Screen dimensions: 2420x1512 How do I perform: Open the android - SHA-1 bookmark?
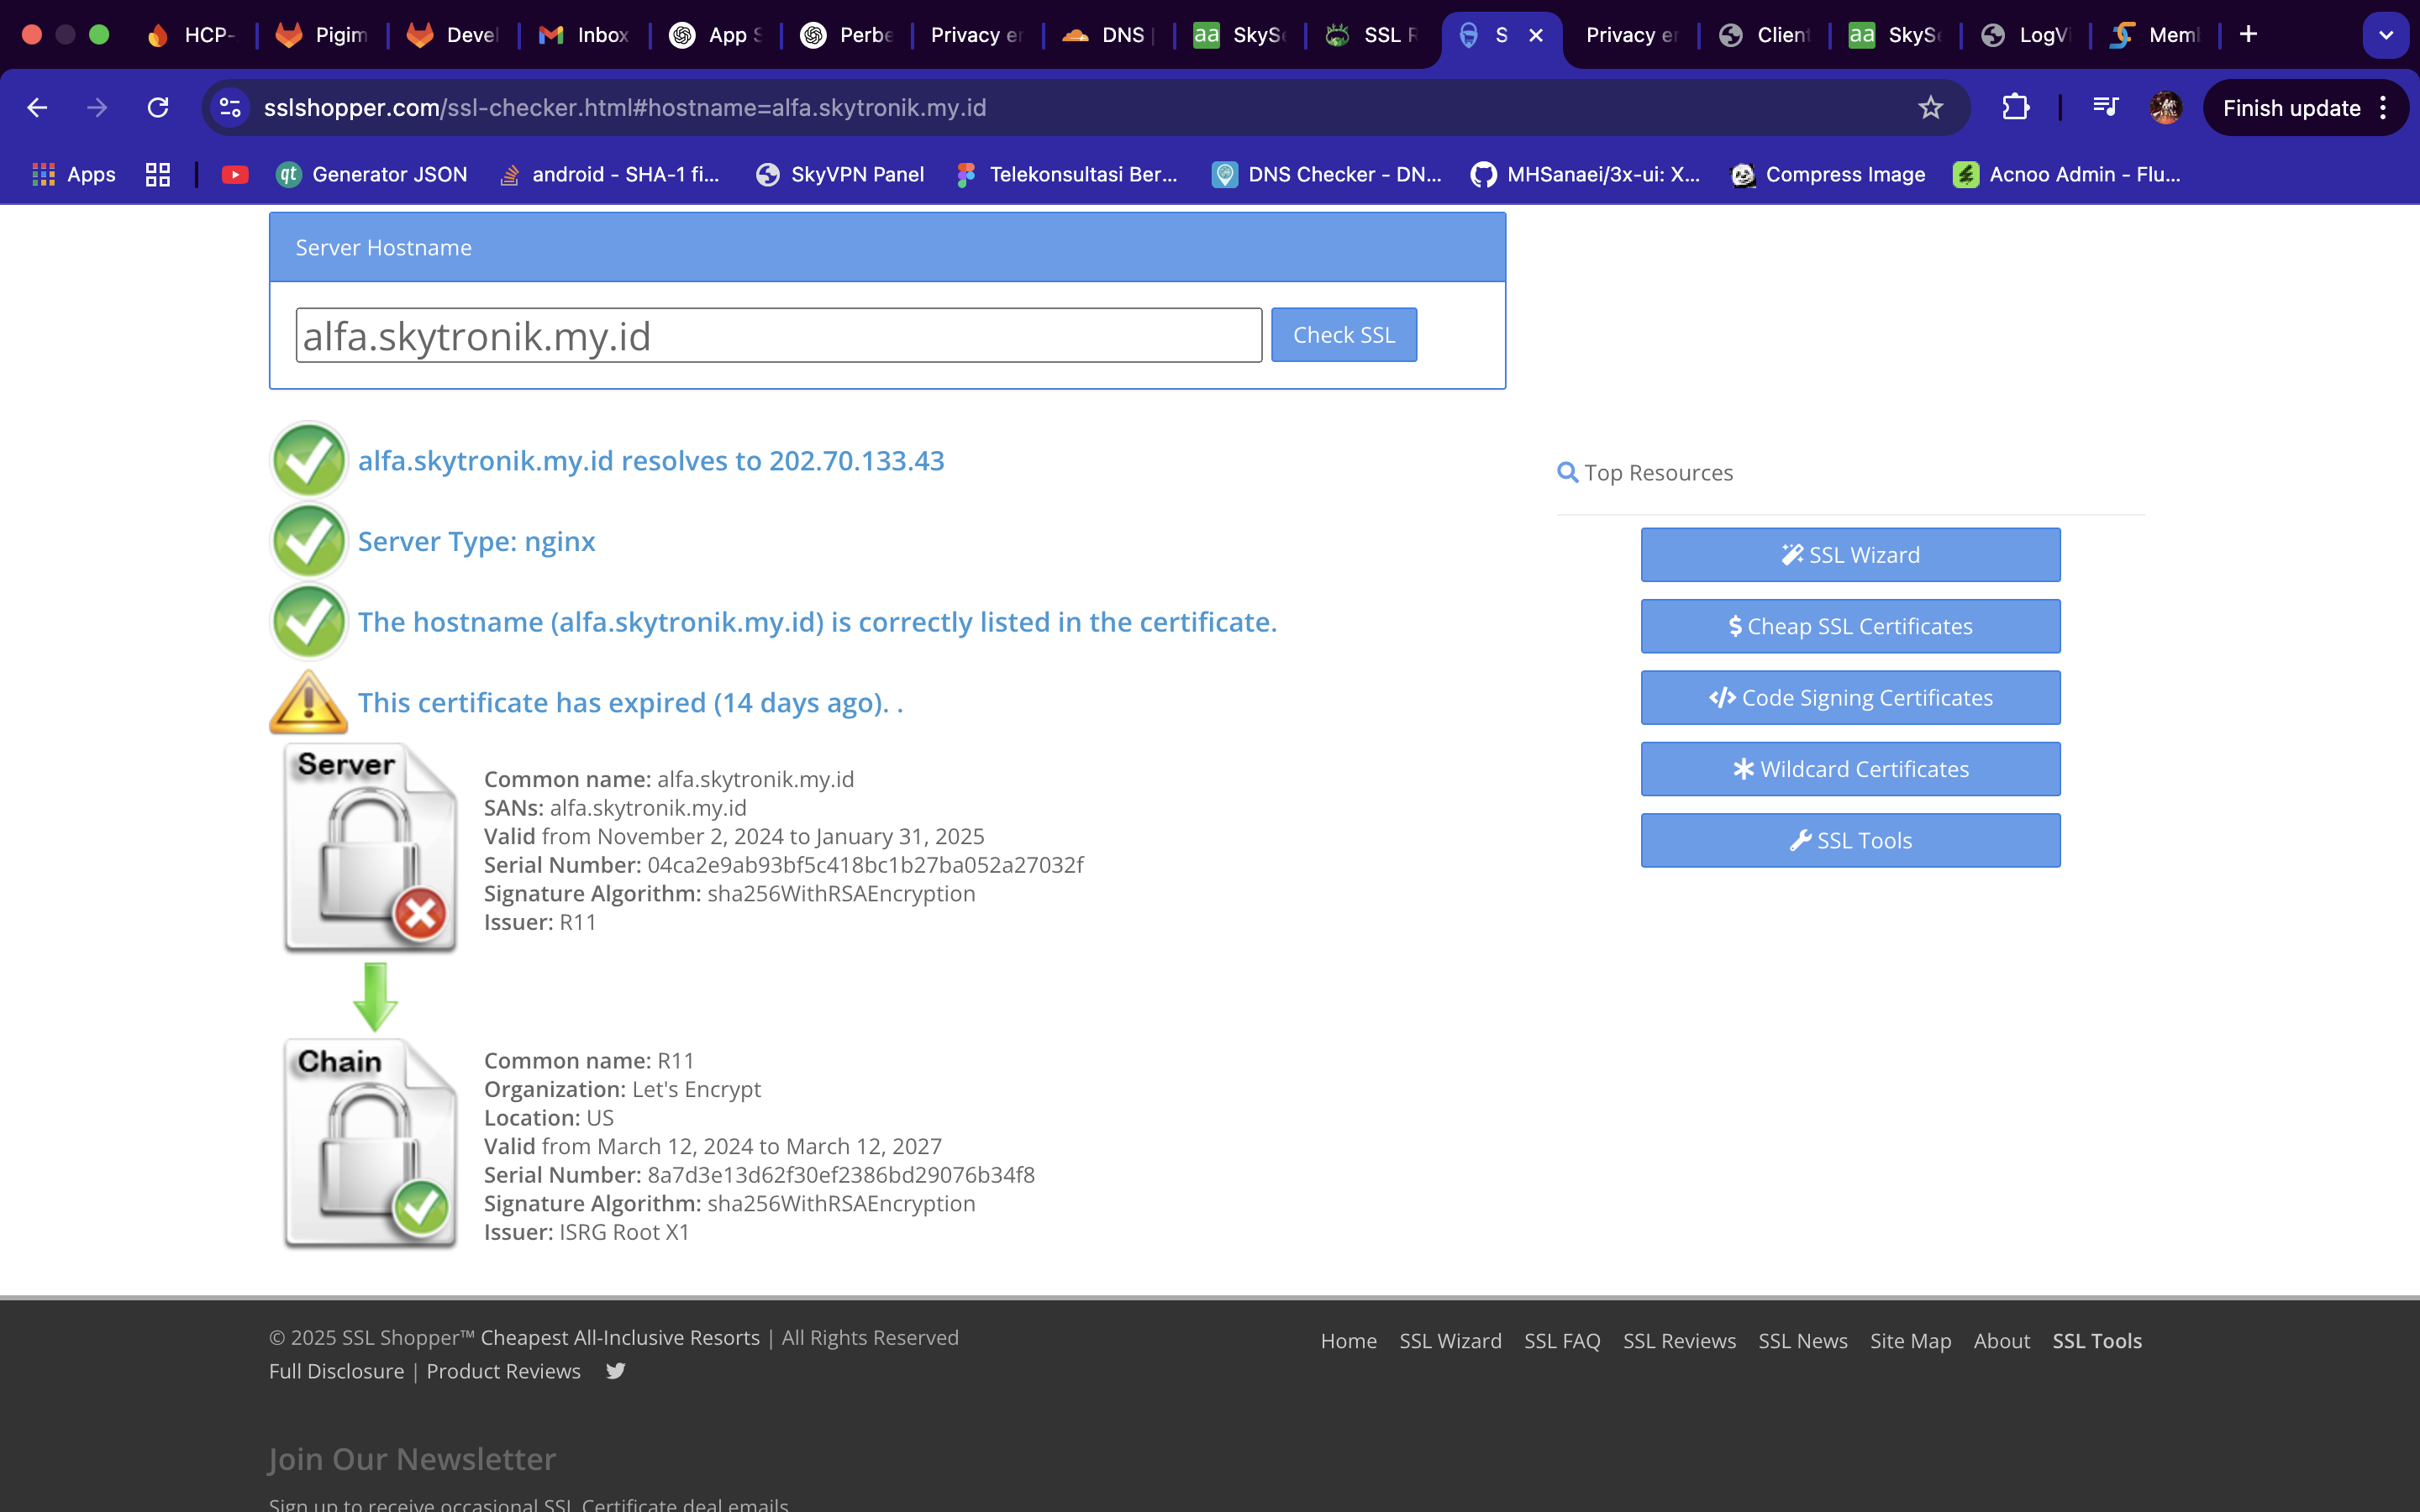(610, 175)
